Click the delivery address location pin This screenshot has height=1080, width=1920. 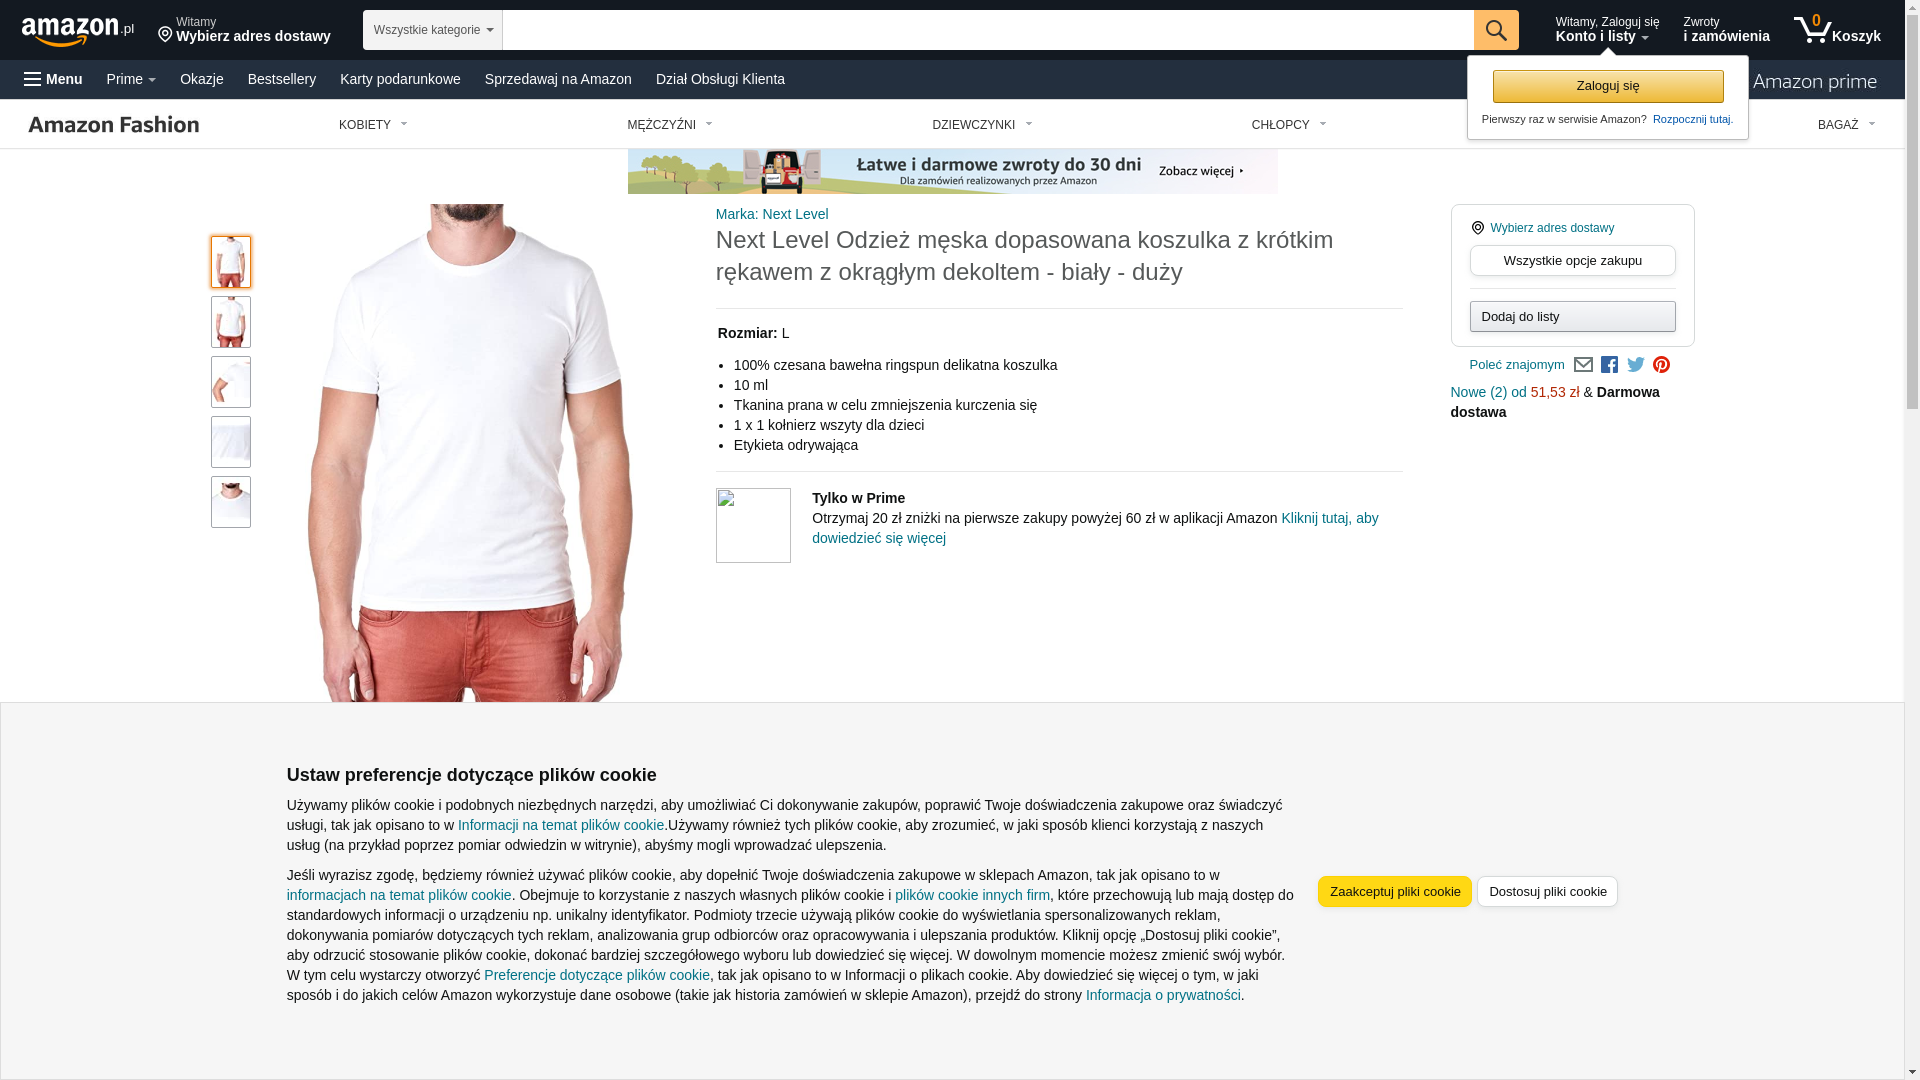(165, 35)
